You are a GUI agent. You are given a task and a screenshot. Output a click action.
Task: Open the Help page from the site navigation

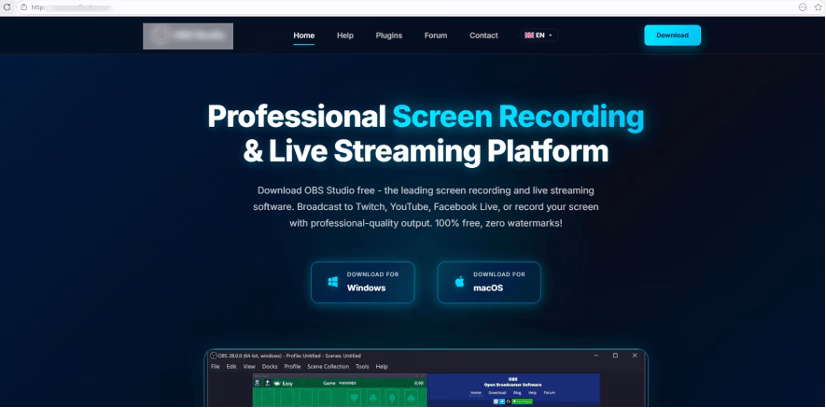(x=345, y=35)
